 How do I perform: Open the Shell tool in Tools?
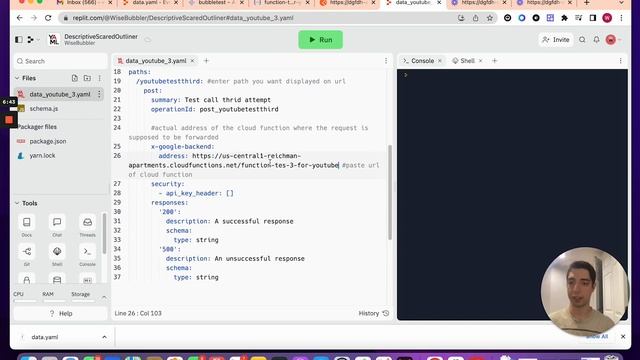click(x=57, y=255)
